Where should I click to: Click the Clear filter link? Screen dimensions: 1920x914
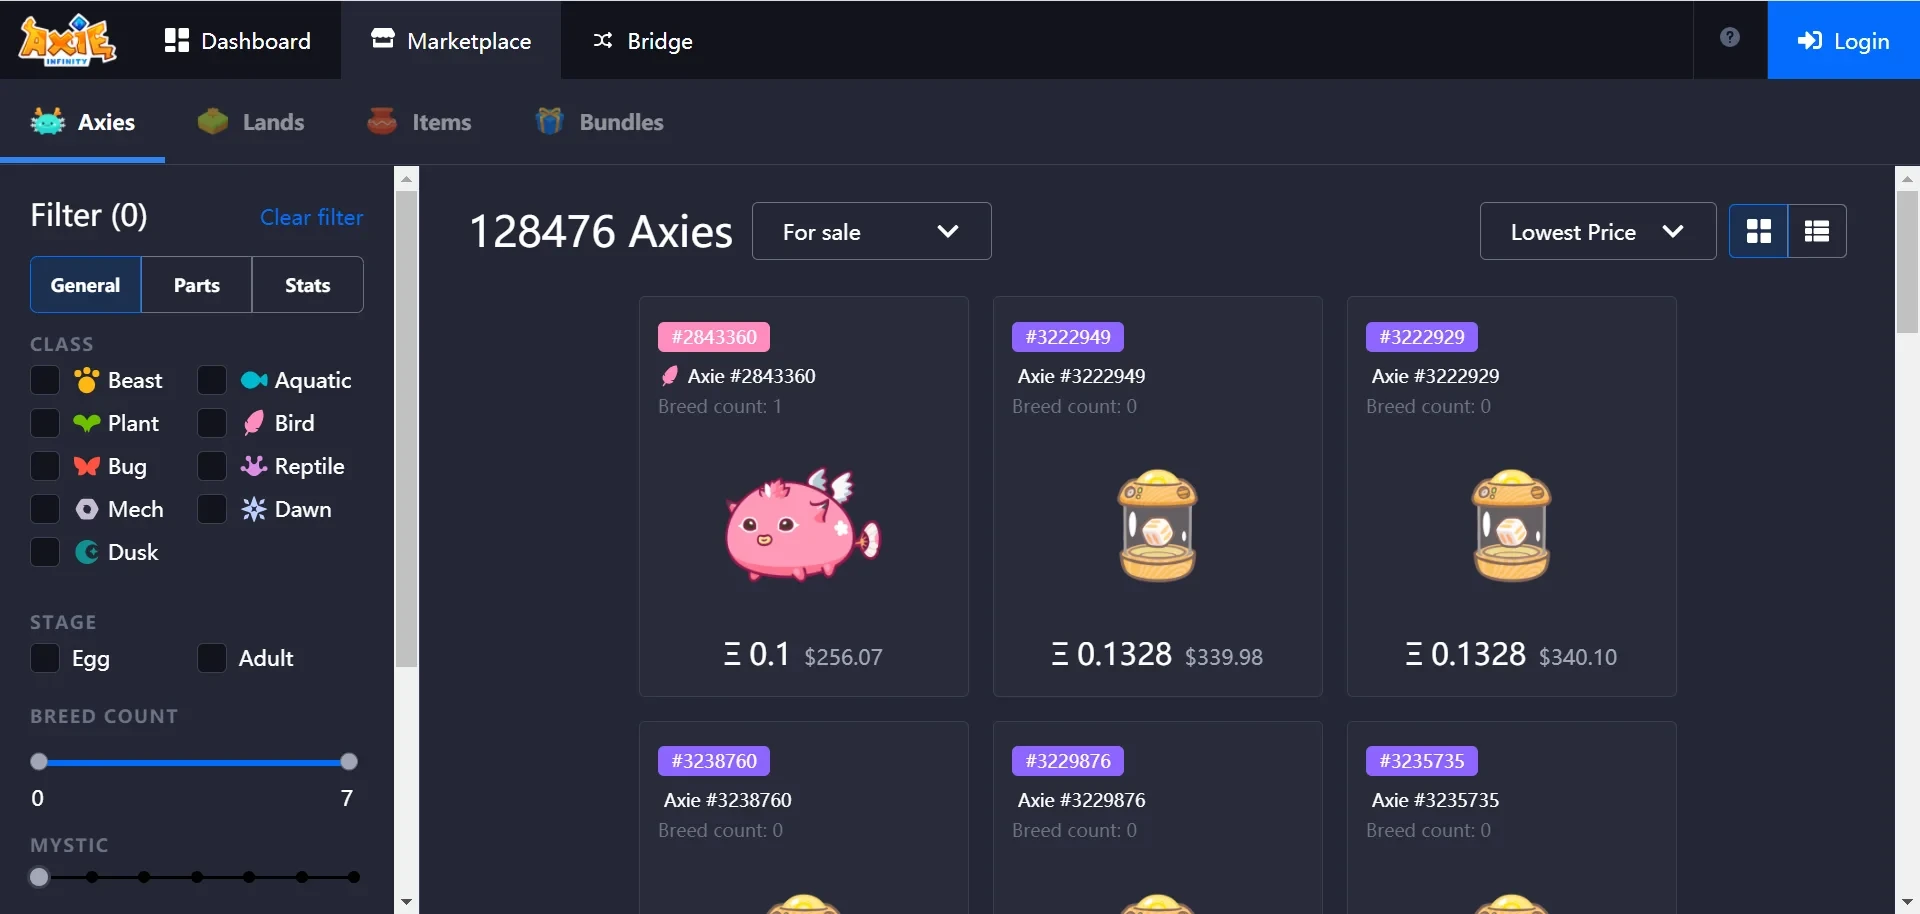tap(311, 217)
